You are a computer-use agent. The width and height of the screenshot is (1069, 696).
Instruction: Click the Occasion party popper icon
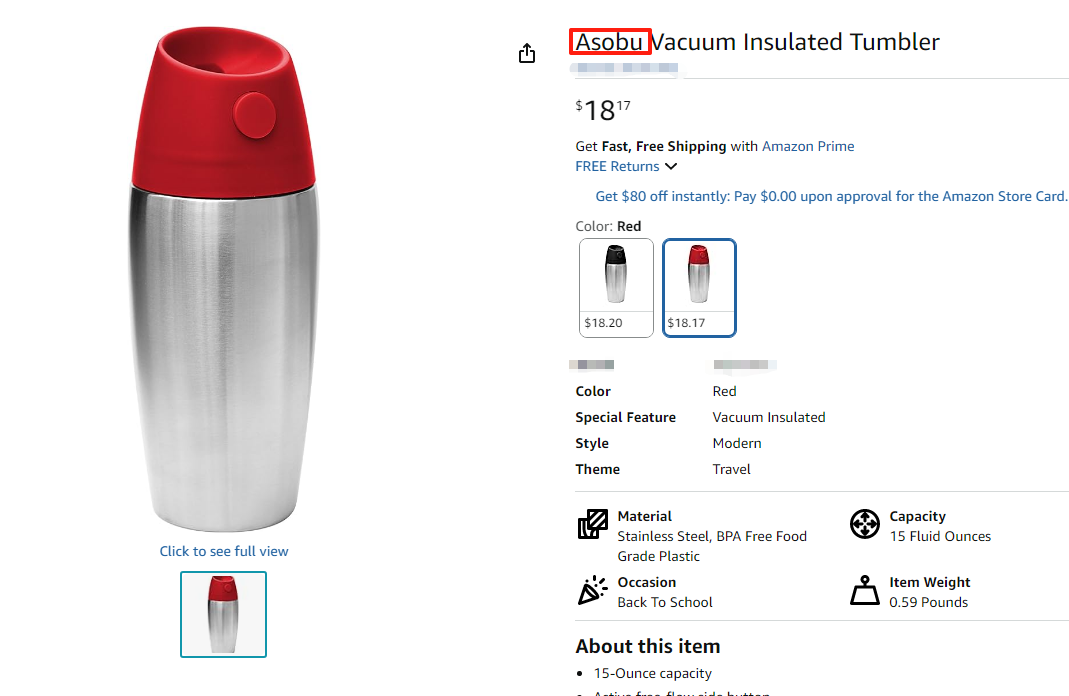[593, 591]
